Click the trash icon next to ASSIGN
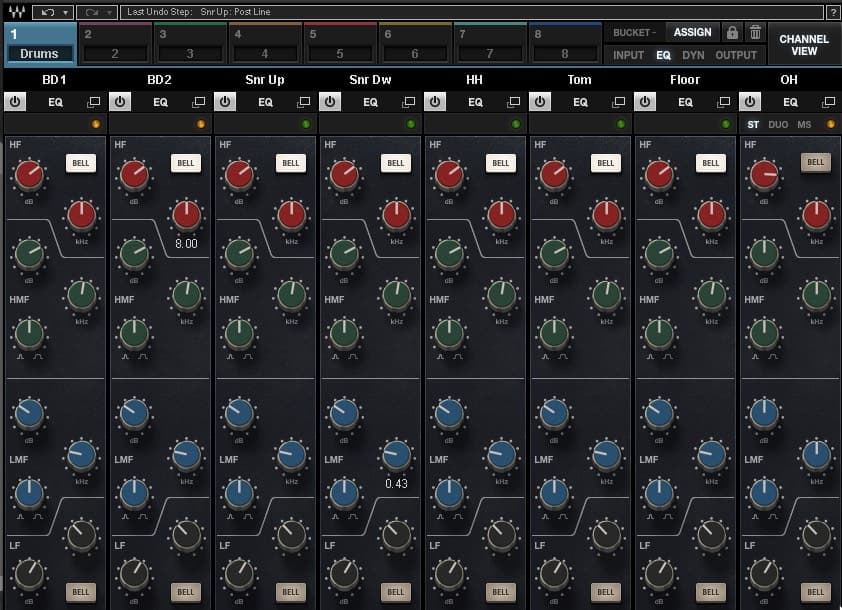Image resolution: width=842 pixels, height=610 pixels. click(754, 32)
